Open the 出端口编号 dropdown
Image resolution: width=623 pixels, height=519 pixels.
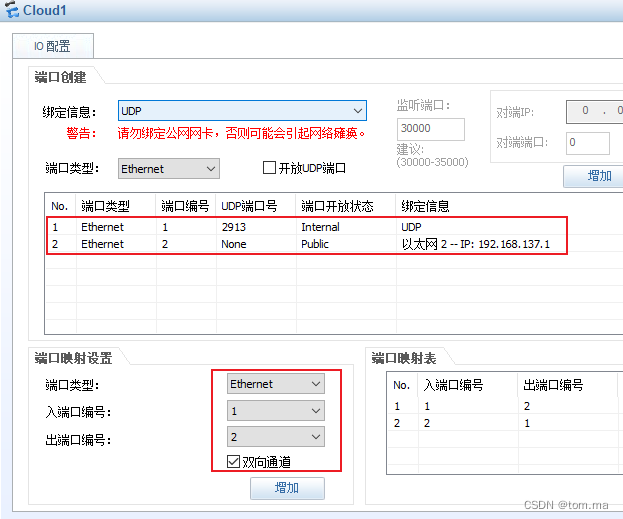click(276, 437)
